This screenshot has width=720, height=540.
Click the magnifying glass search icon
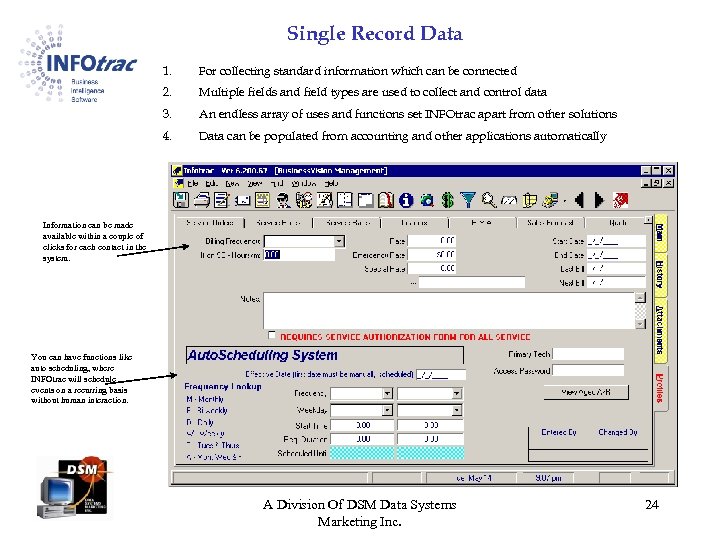click(489, 200)
